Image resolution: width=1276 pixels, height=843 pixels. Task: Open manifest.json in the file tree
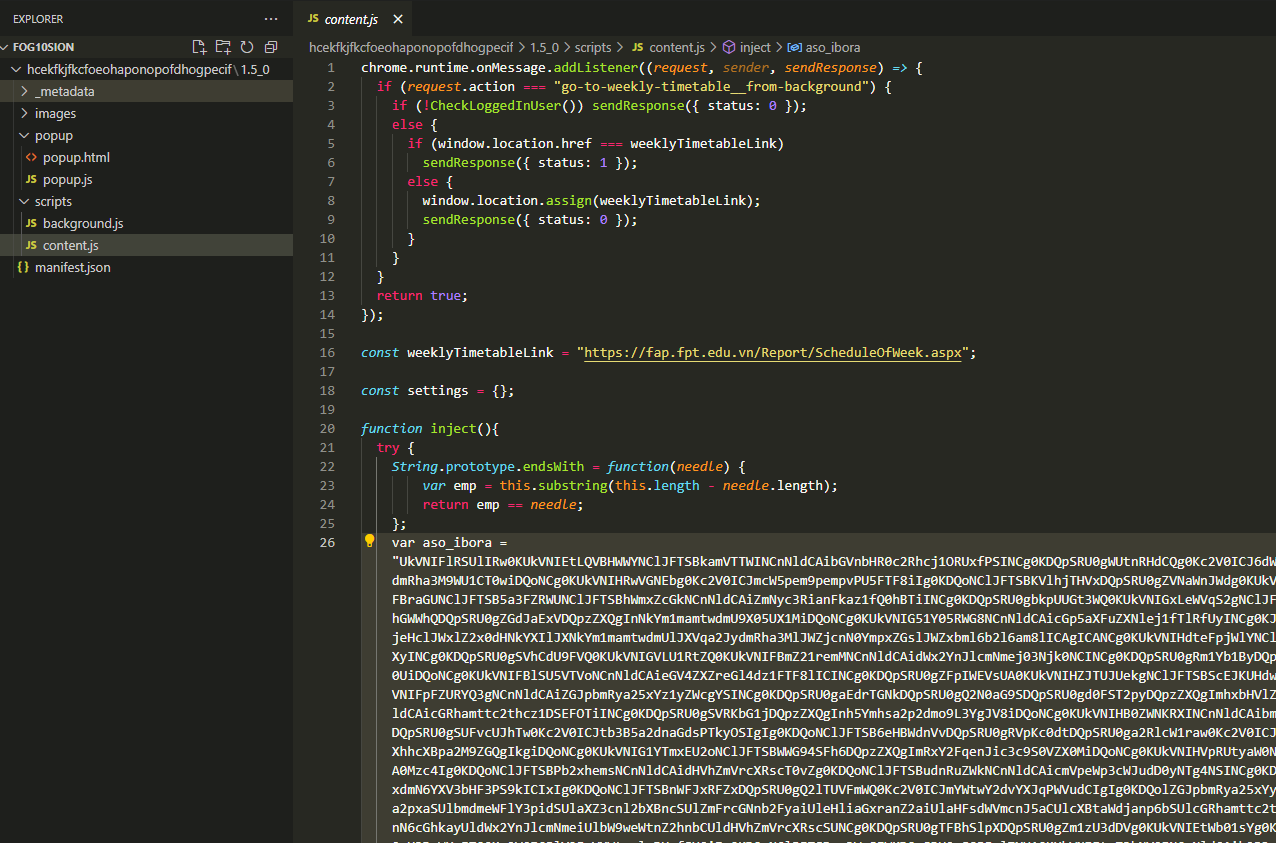(x=146, y=267)
